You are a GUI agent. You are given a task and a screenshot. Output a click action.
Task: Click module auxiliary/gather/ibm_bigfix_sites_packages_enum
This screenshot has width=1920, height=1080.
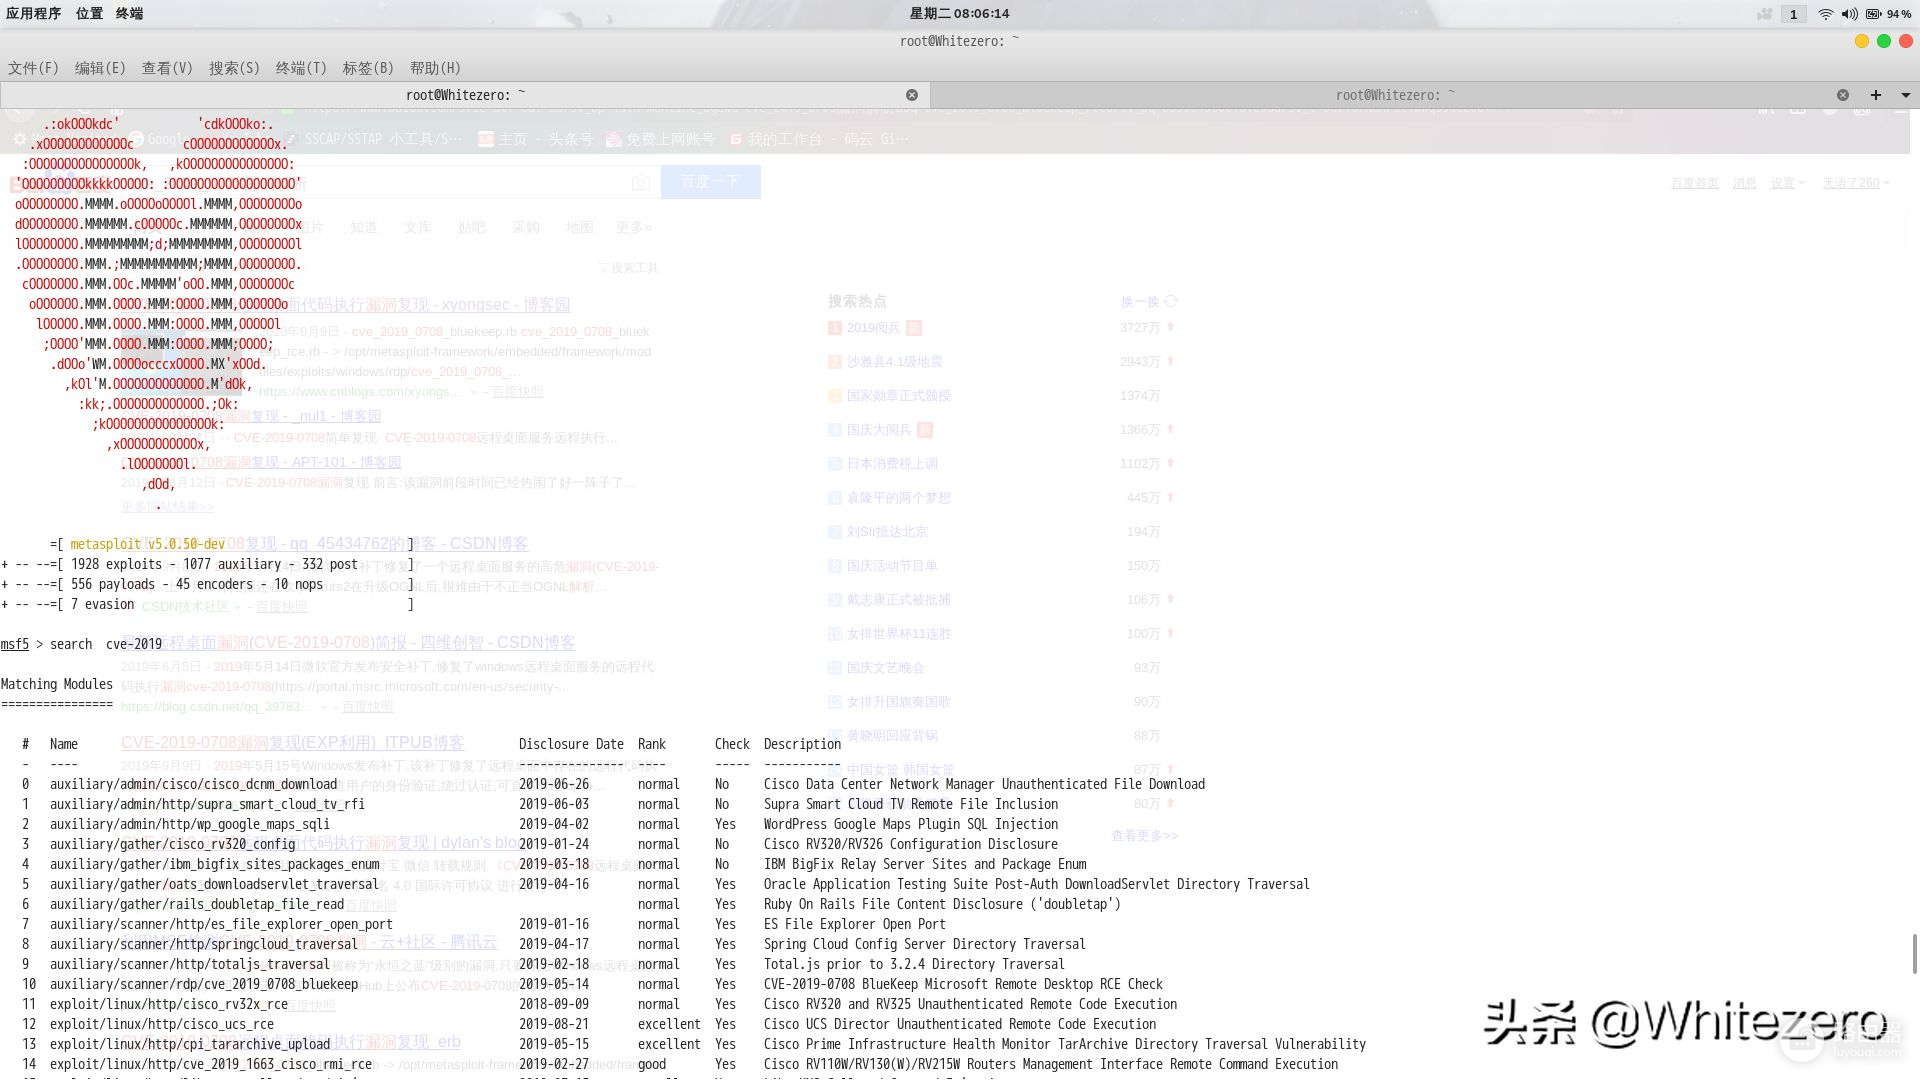coord(215,864)
